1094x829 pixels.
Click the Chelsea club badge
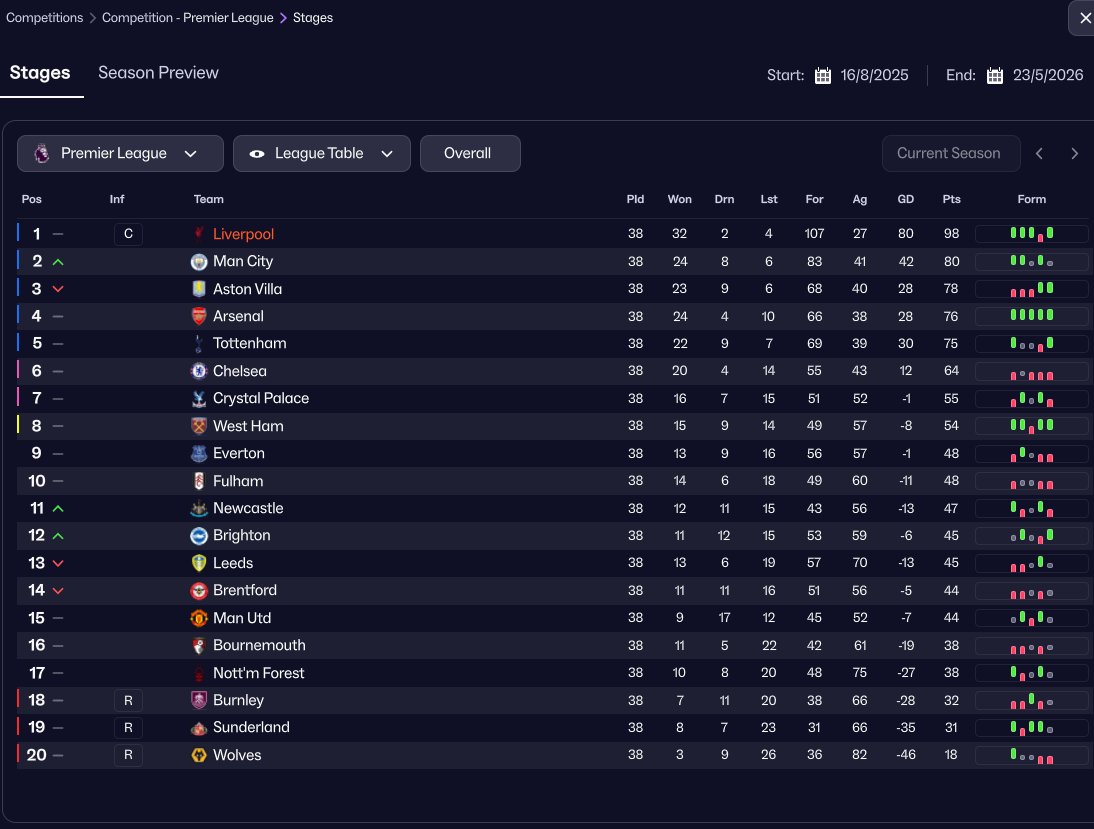[x=199, y=371]
